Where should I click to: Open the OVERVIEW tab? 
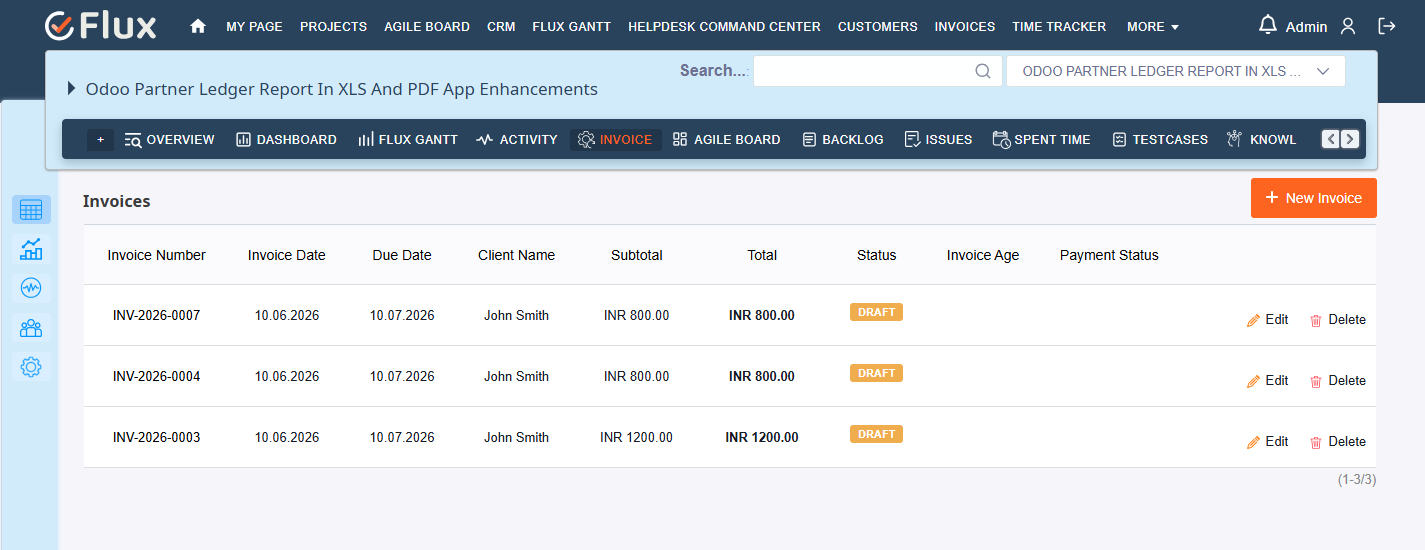(170, 140)
